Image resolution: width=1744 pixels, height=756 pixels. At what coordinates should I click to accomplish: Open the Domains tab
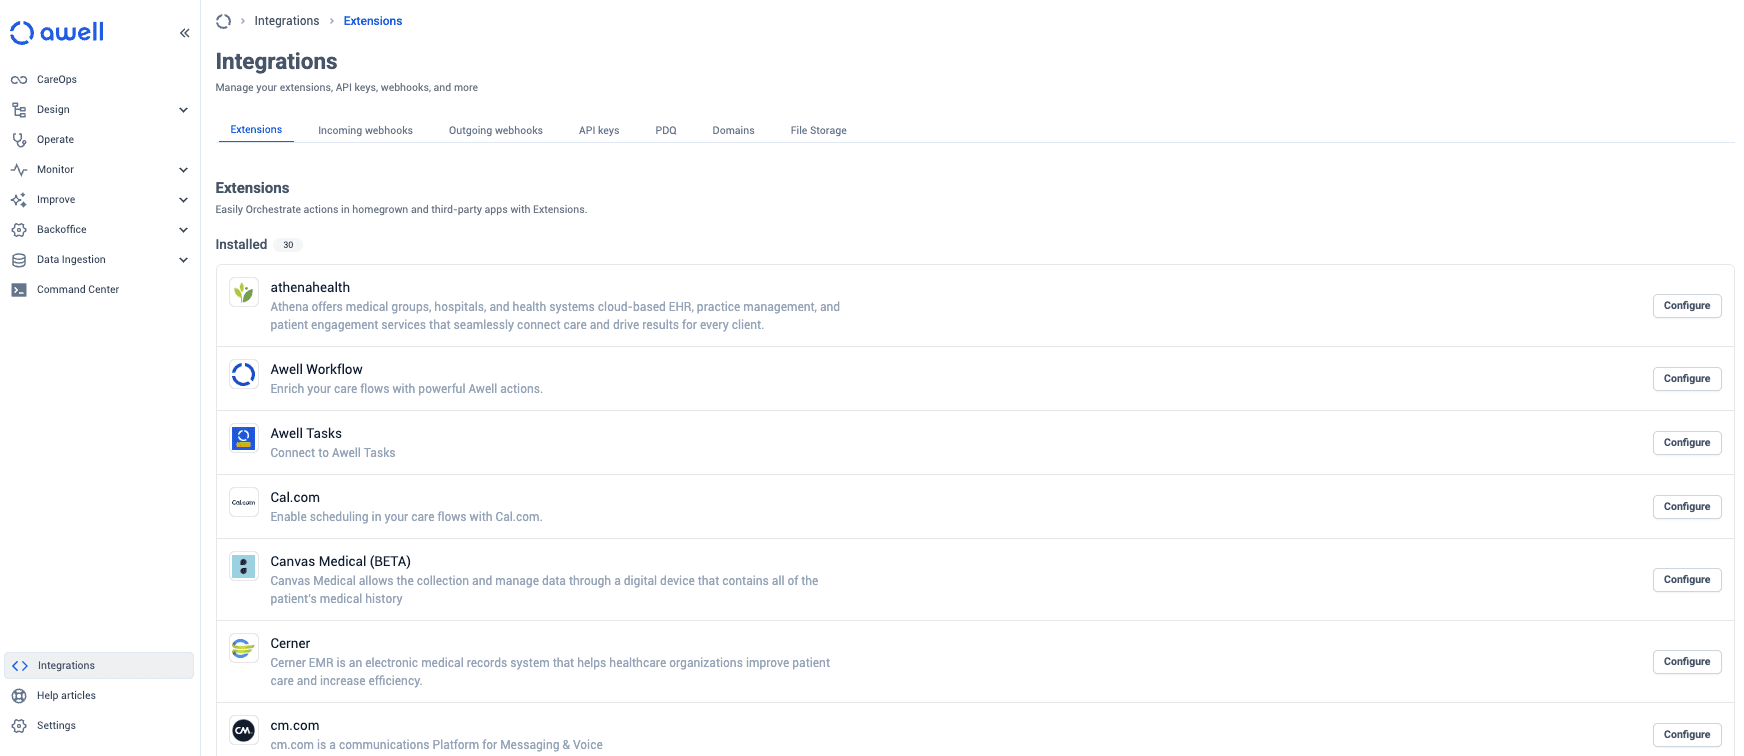tap(733, 131)
